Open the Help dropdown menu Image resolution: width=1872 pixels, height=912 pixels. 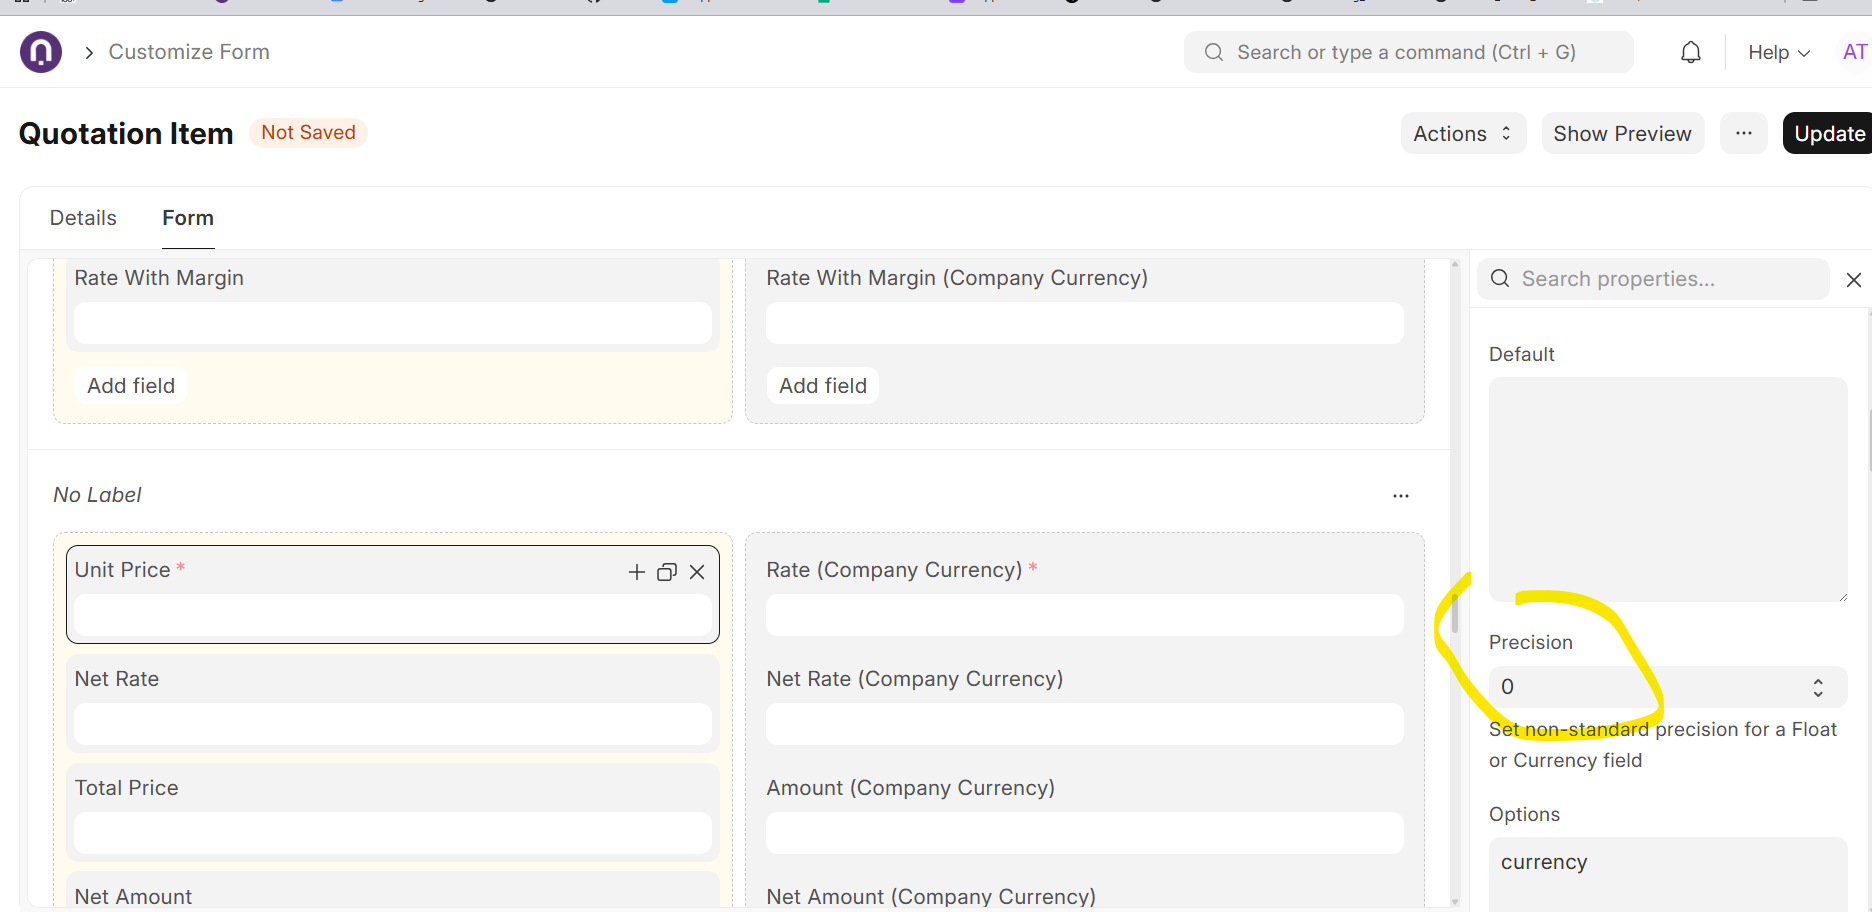1778,52
